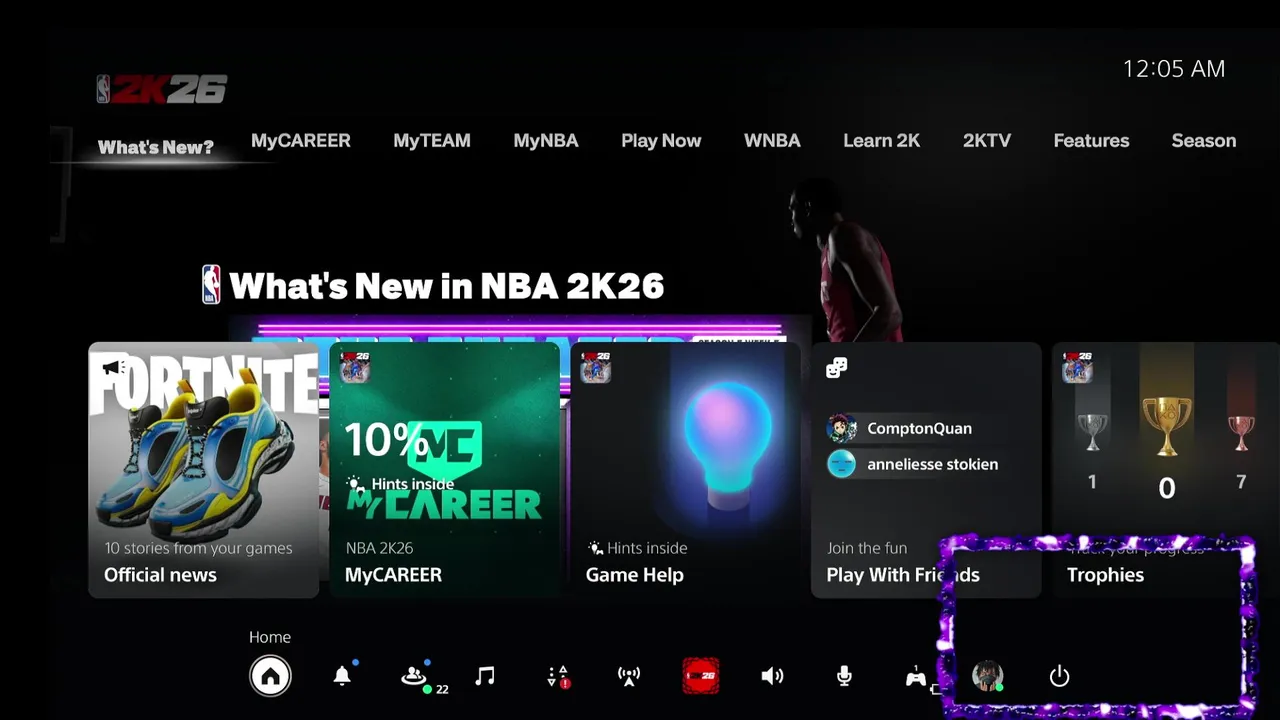Select the Power icon

[1060, 676]
